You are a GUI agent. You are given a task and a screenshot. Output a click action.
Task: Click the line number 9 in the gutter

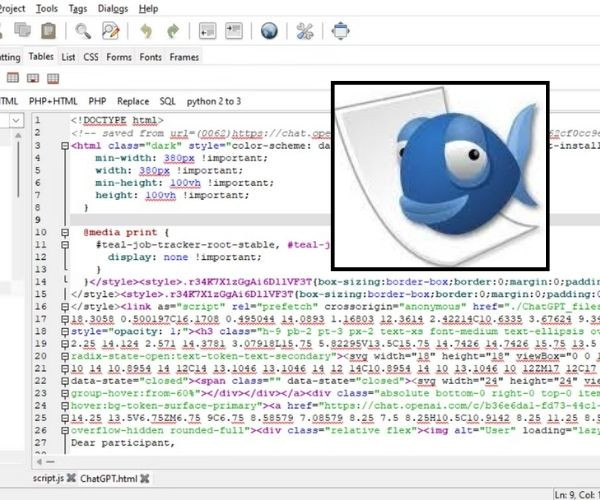[x=38, y=220]
